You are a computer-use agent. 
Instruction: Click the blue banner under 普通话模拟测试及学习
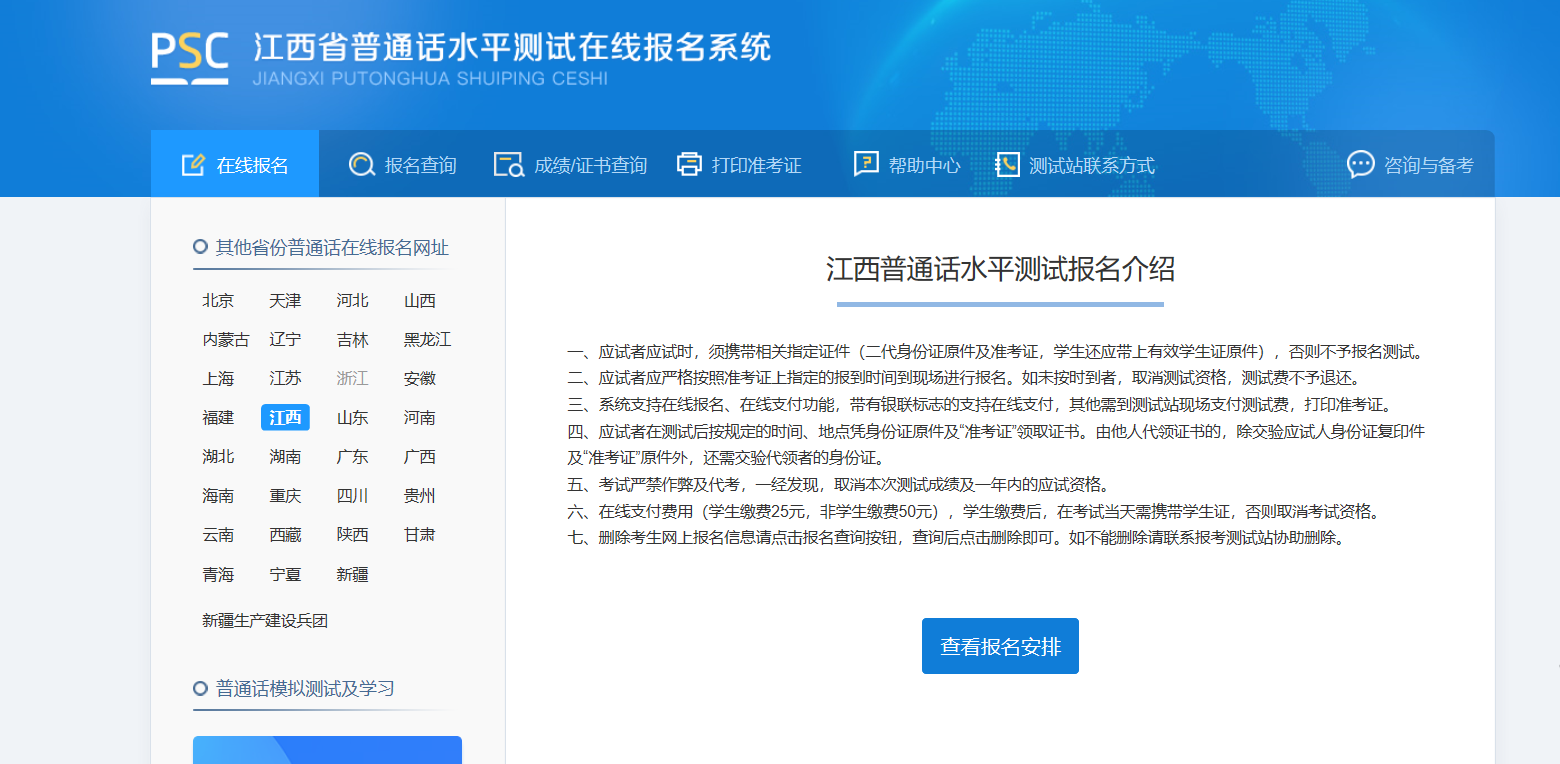pos(327,750)
